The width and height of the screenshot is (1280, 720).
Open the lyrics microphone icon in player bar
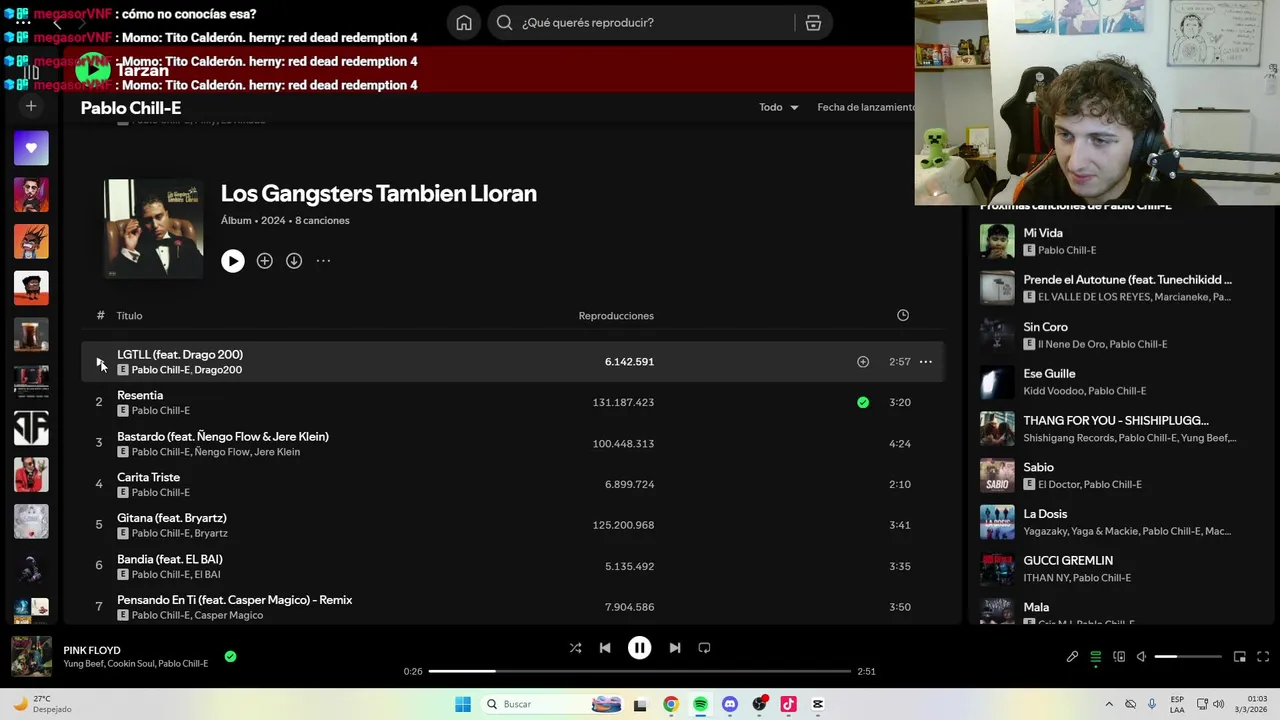pyautogui.click(x=1072, y=657)
